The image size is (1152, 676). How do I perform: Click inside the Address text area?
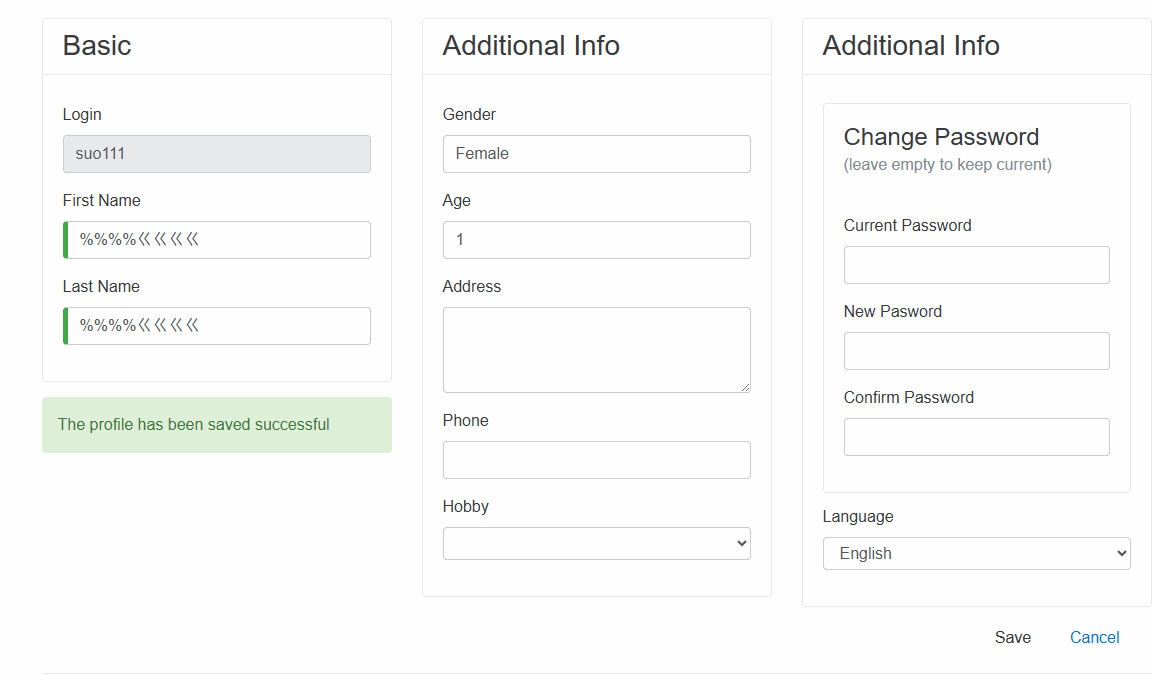click(x=596, y=349)
